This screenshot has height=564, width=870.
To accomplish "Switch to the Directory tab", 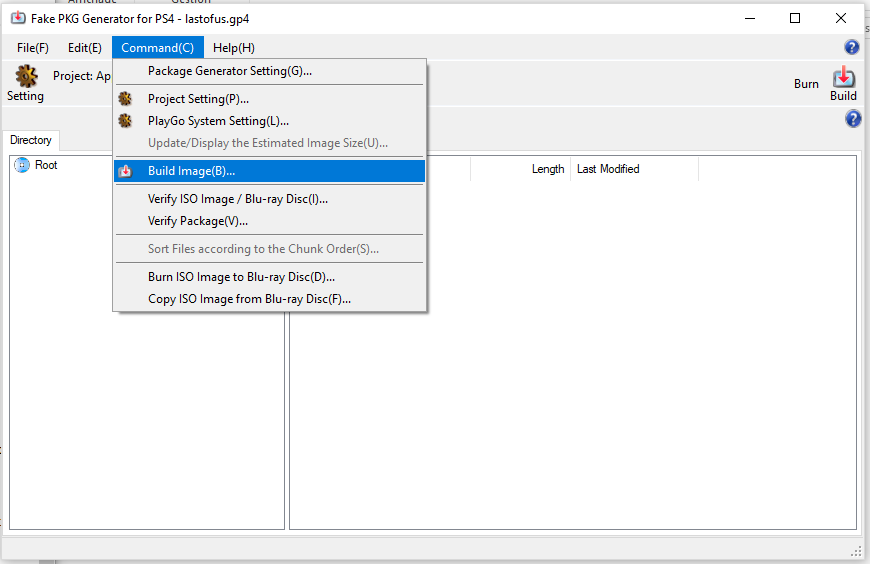I will [x=31, y=140].
